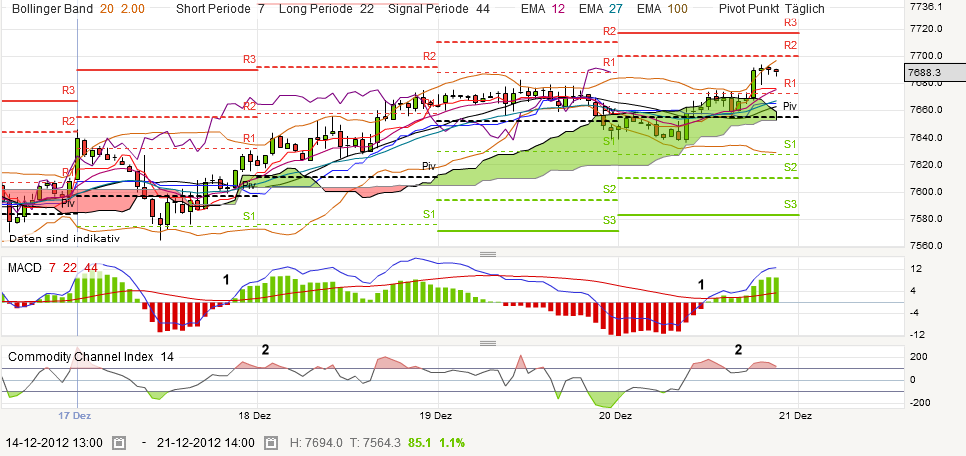Grab the divider handle above MACD panel
Screen dimensions: 966x456
click(x=488, y=254)
